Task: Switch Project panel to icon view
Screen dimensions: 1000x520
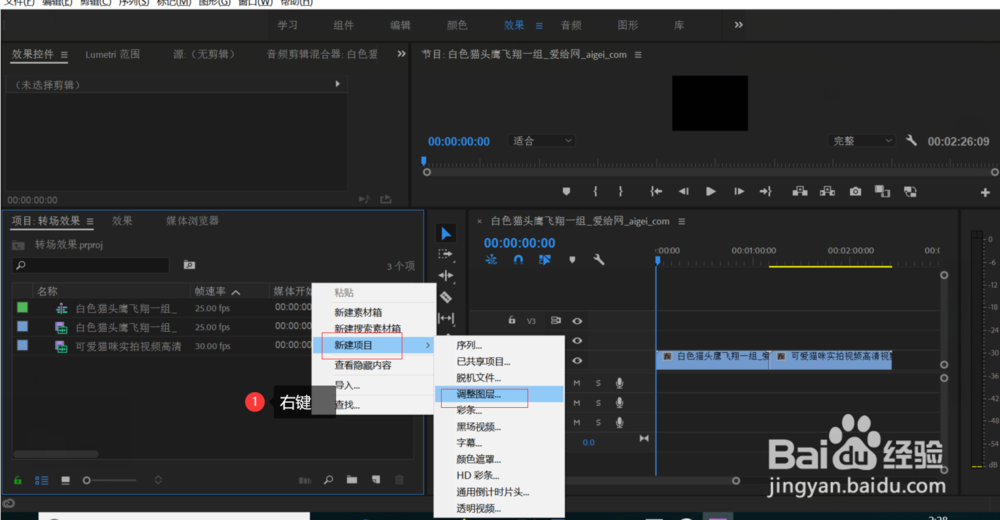Action: point(65,480)
